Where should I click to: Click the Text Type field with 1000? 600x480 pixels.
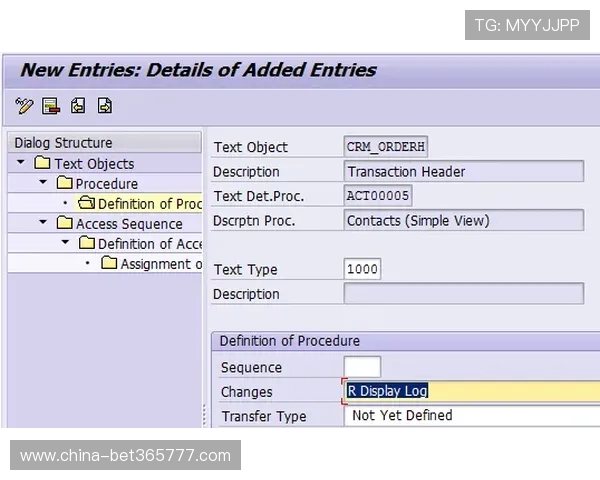tap(362, 269)
